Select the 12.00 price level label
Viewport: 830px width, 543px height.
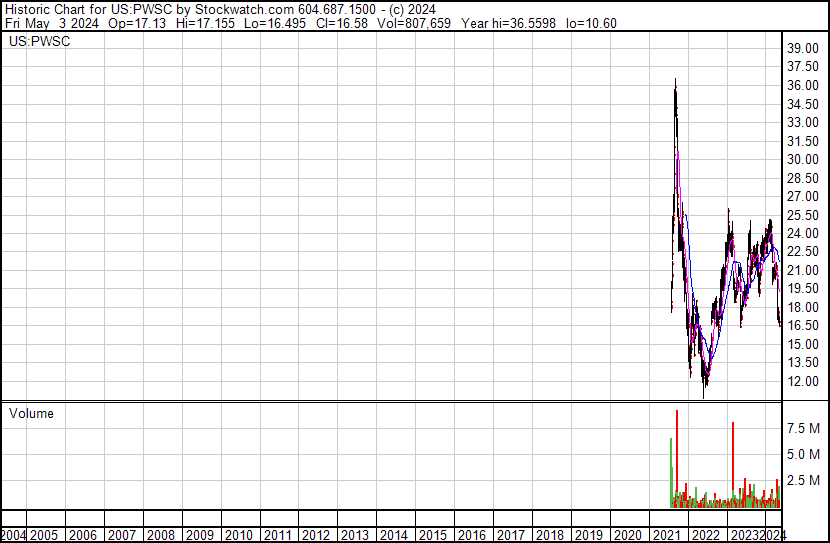pos(803,381)
